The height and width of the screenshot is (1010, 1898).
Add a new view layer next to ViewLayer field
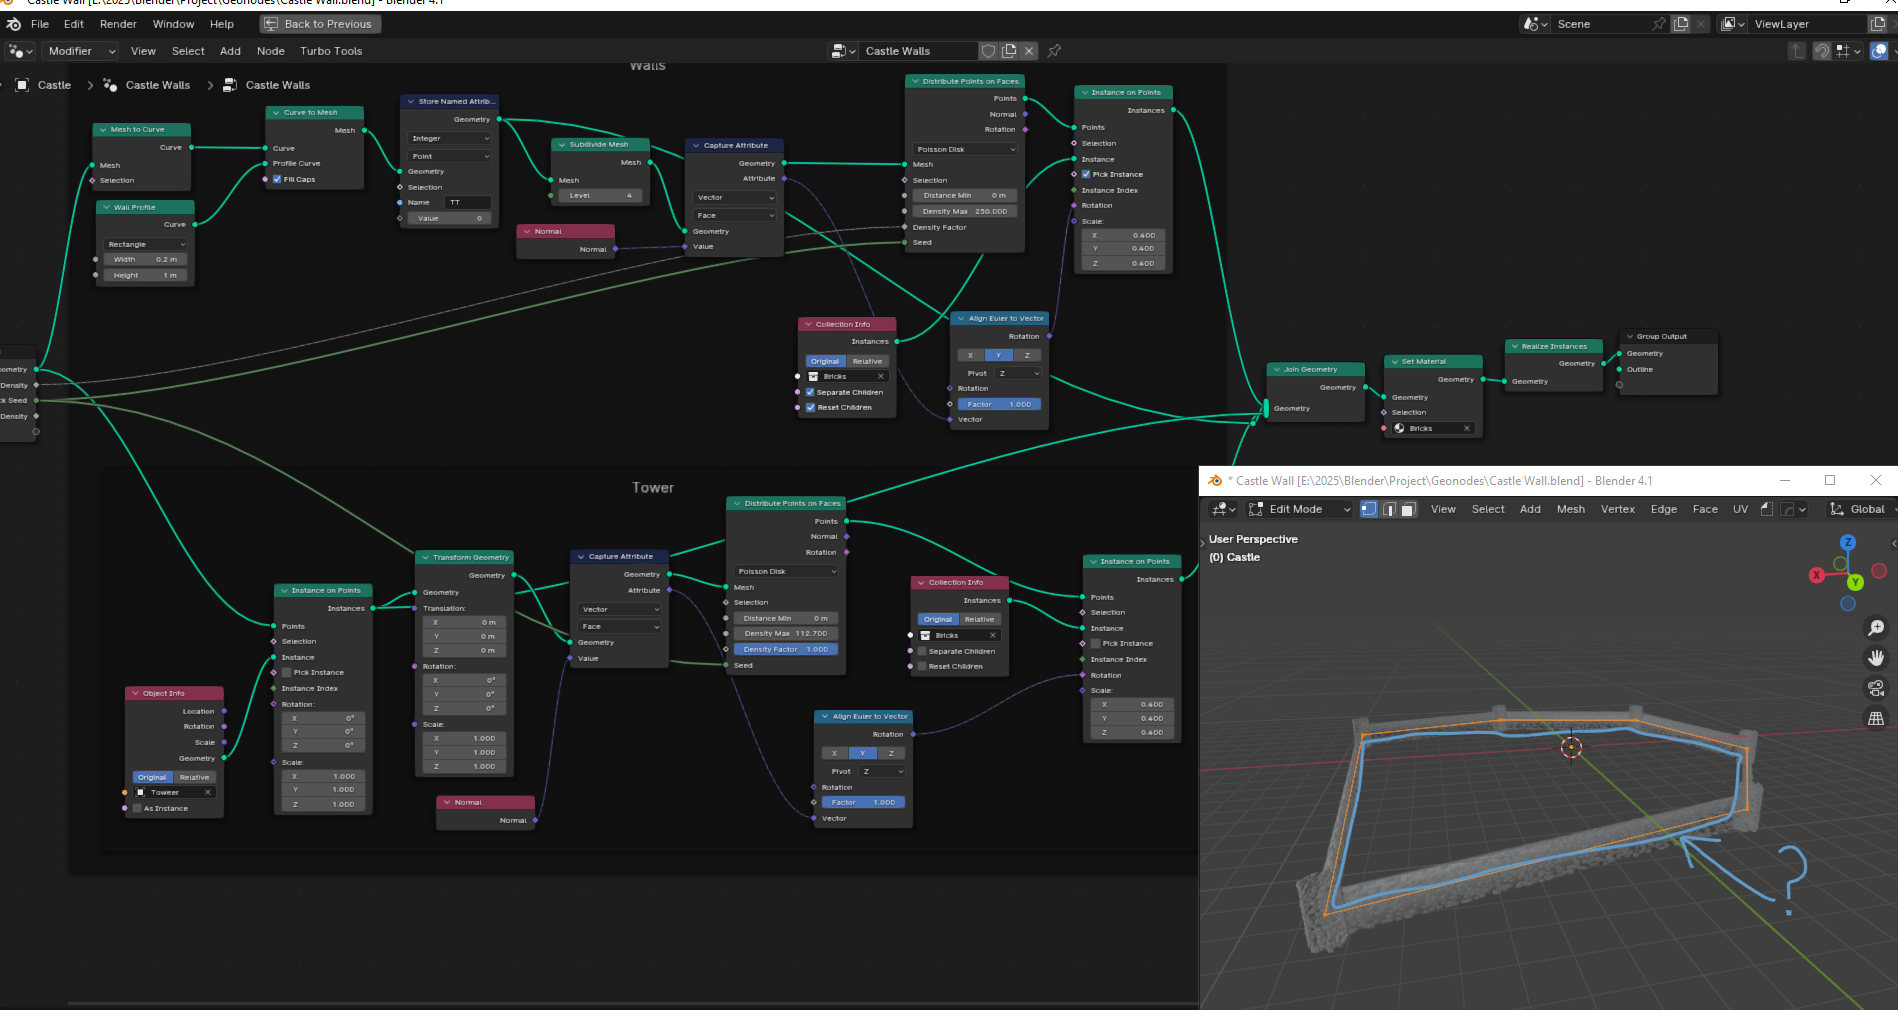click(1878, 24)
